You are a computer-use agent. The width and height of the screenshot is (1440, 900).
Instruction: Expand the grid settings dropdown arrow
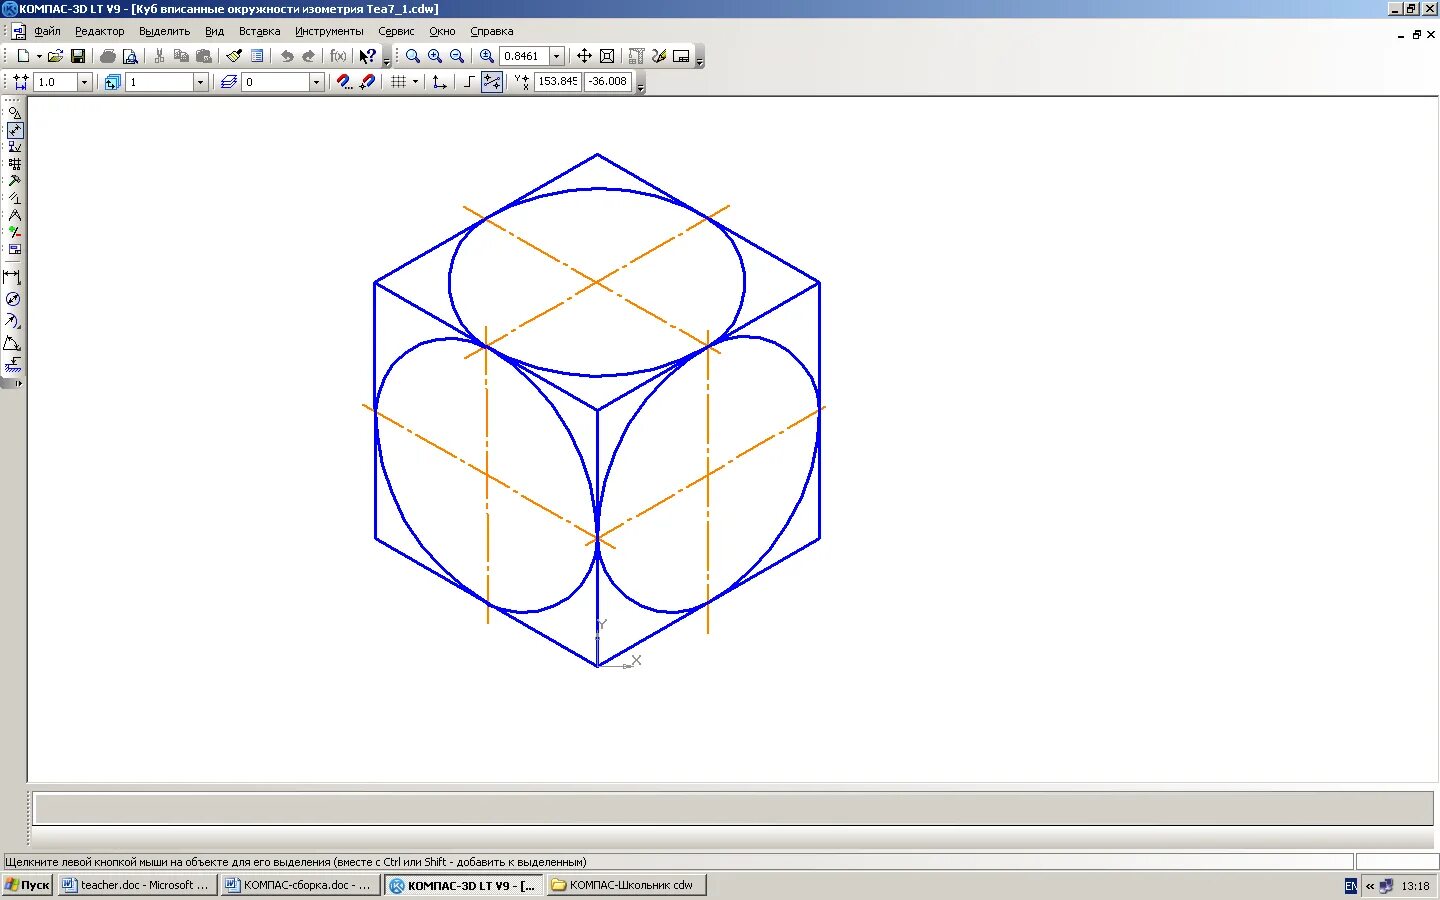click(415, 82)
